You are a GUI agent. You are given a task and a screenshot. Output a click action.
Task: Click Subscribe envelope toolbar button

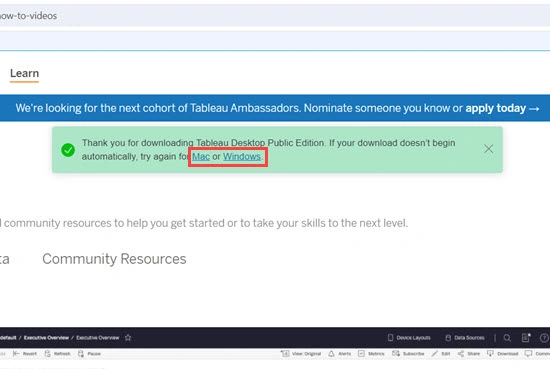click(x=408, y=354)
